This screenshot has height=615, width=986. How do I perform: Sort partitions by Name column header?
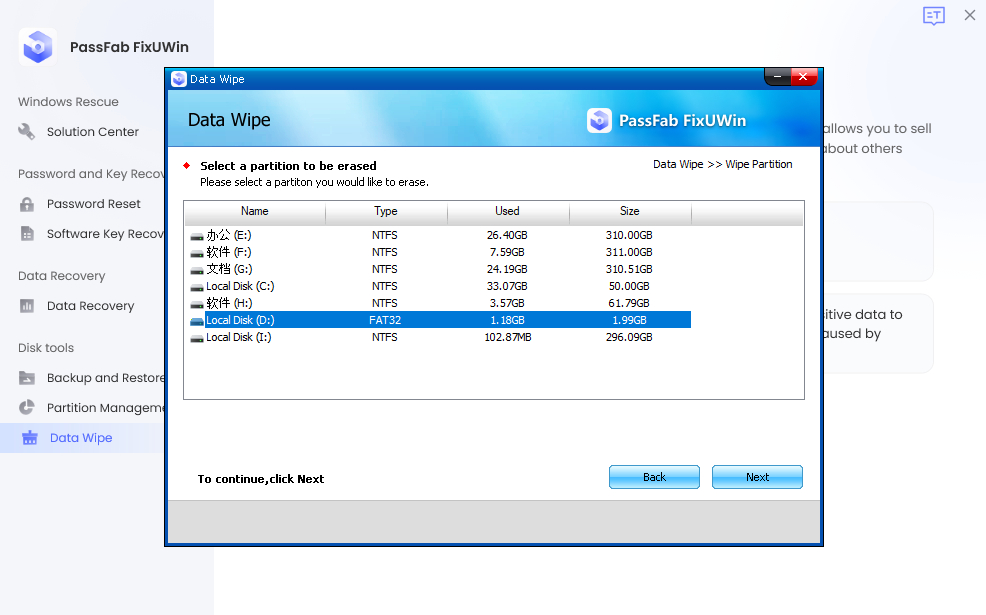click(x=255, y=211)
